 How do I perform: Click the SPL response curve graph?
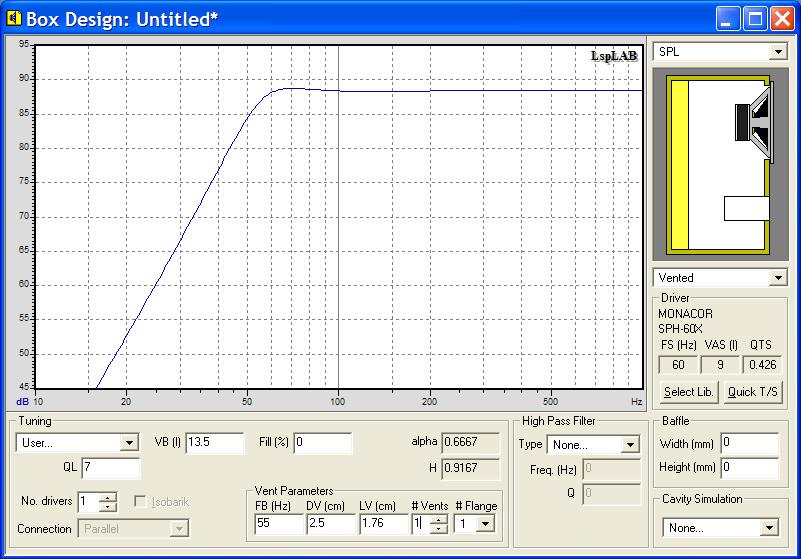[x=338, y=217]
